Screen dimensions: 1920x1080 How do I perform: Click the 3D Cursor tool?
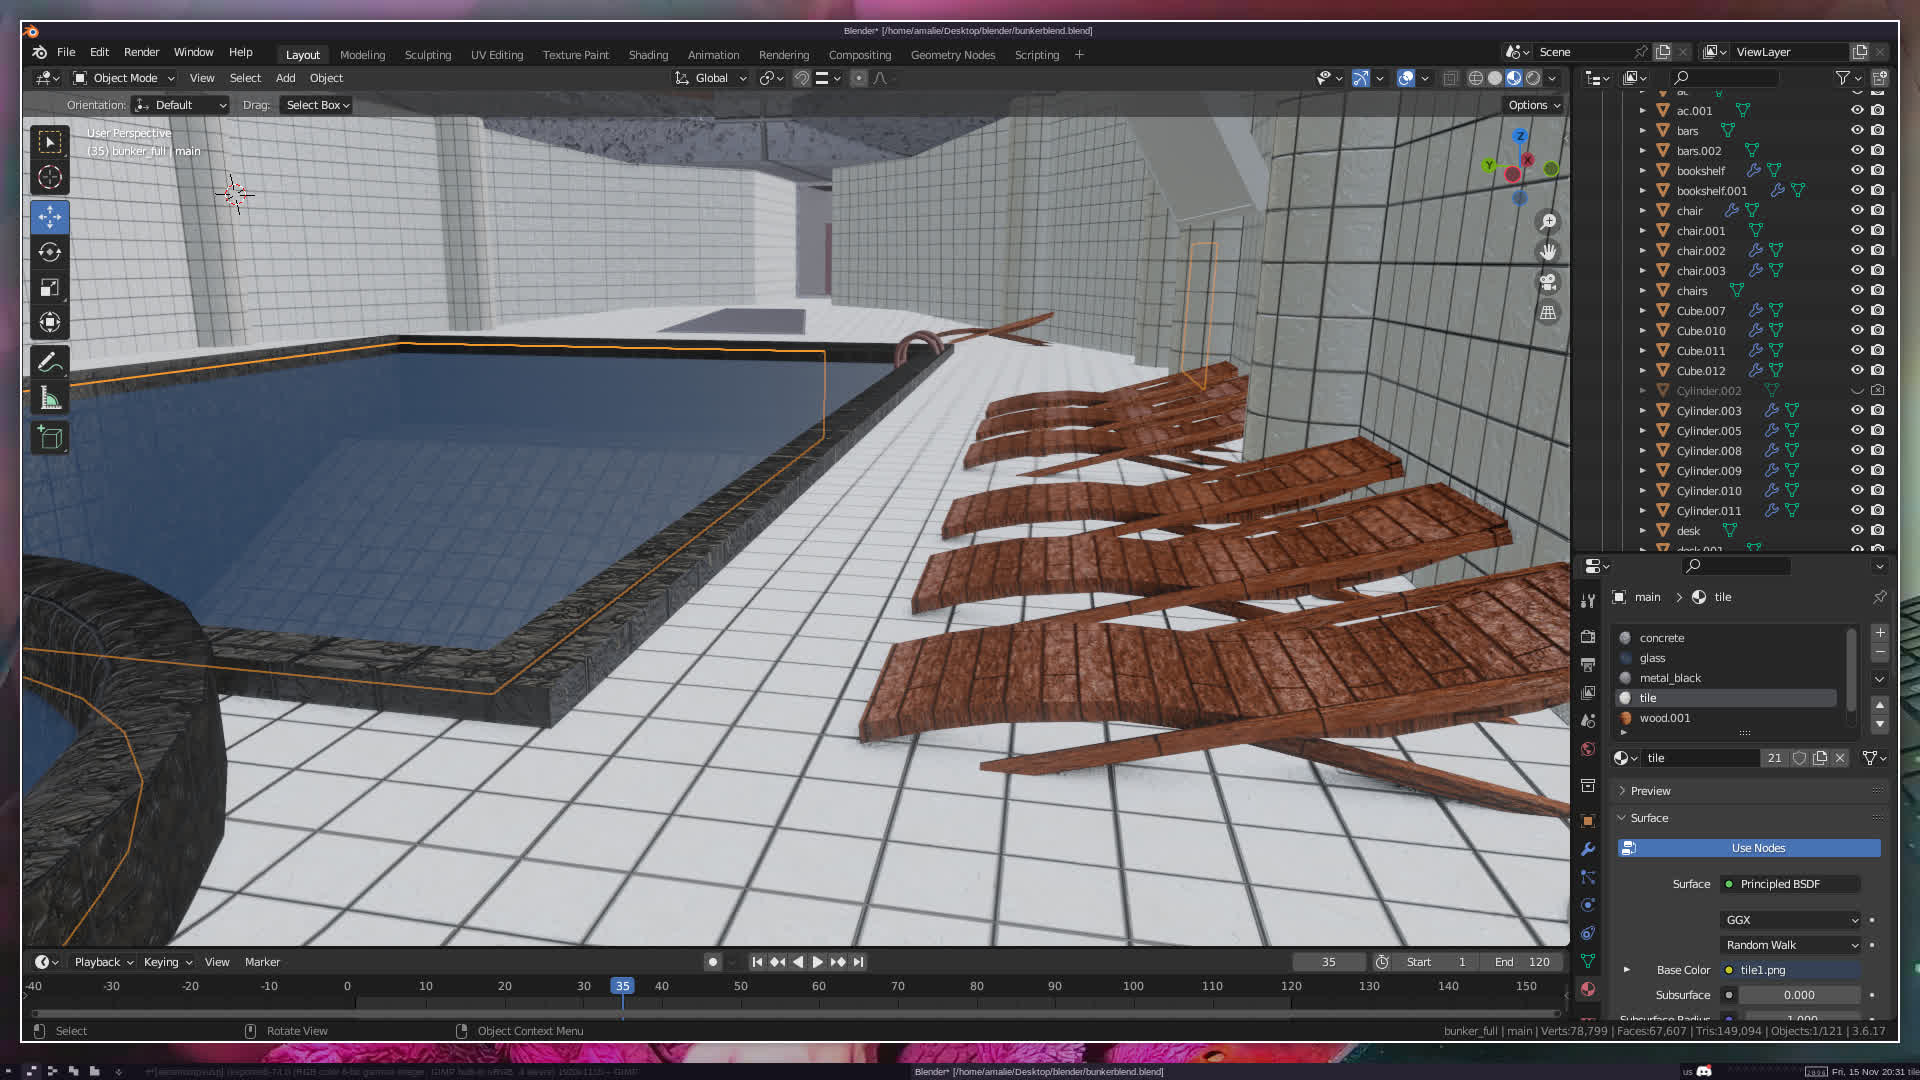50,178
